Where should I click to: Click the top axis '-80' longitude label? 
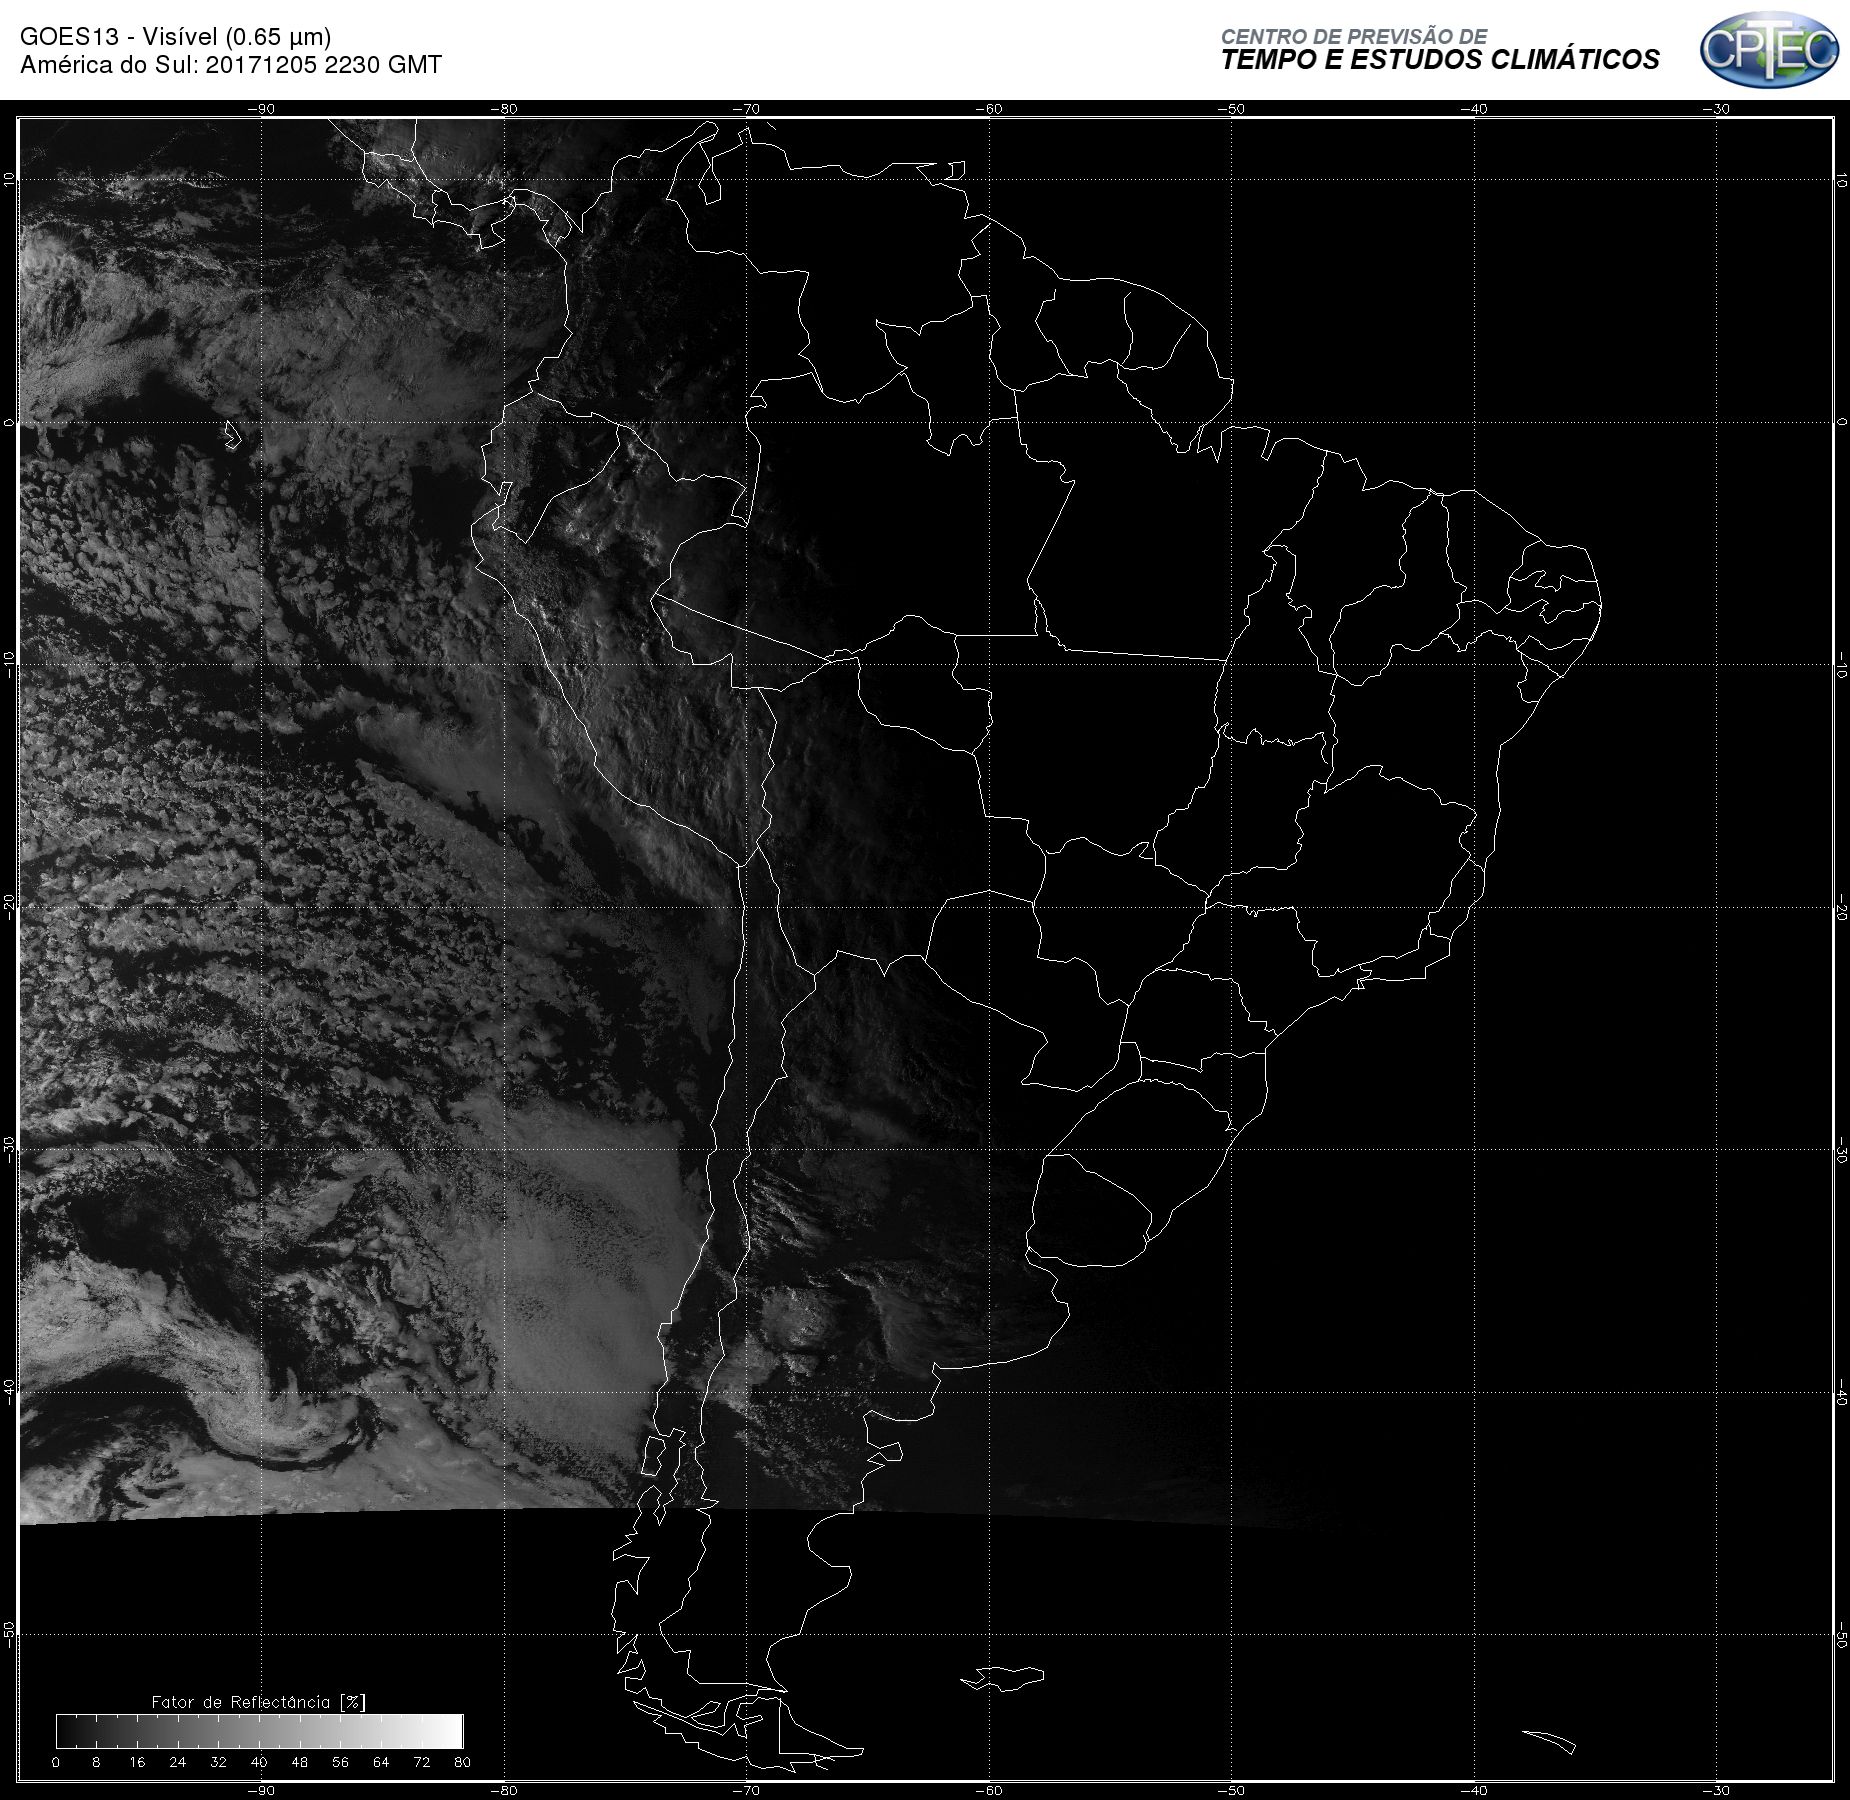point(503,109)
